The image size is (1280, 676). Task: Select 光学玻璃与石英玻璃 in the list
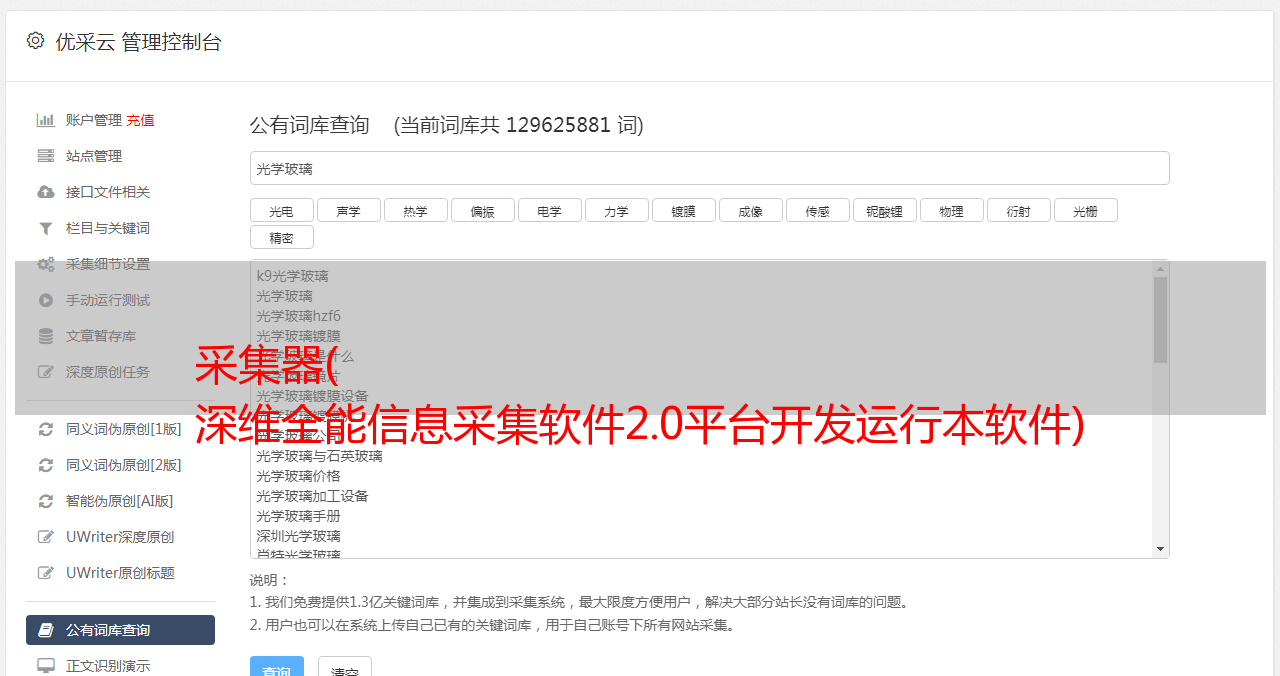pos(319,456)
